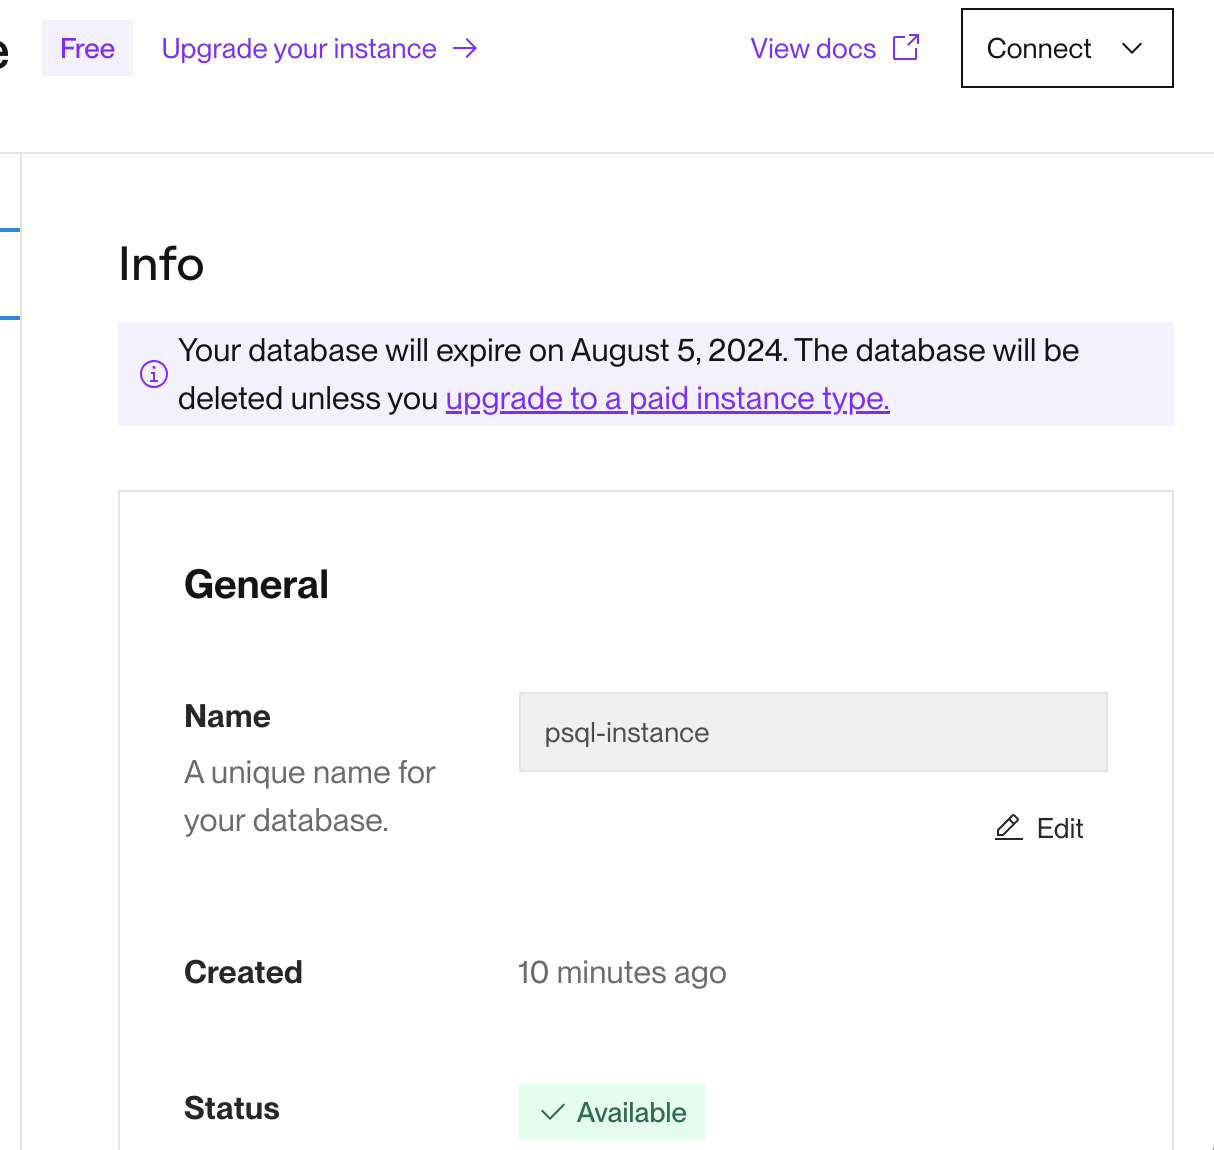The height and width of the screenshot is (1150, 1214).
Task: Click the checkmark icon in Available badge
Action: point(552,1112)
